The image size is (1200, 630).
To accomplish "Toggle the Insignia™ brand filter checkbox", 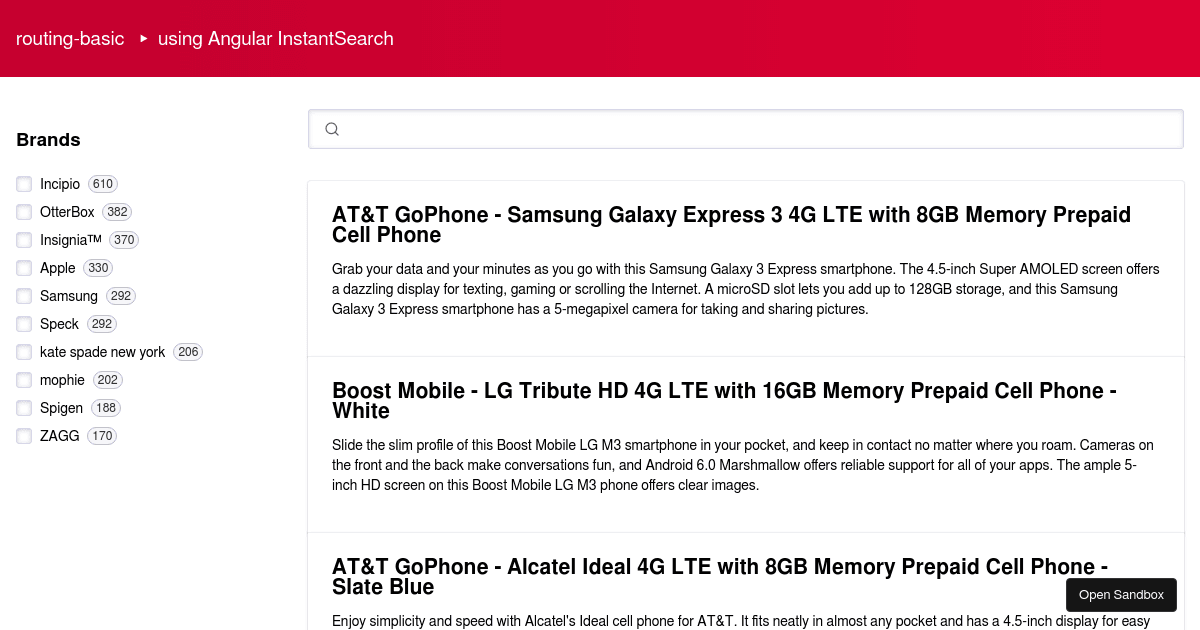I will pos(24,240).
